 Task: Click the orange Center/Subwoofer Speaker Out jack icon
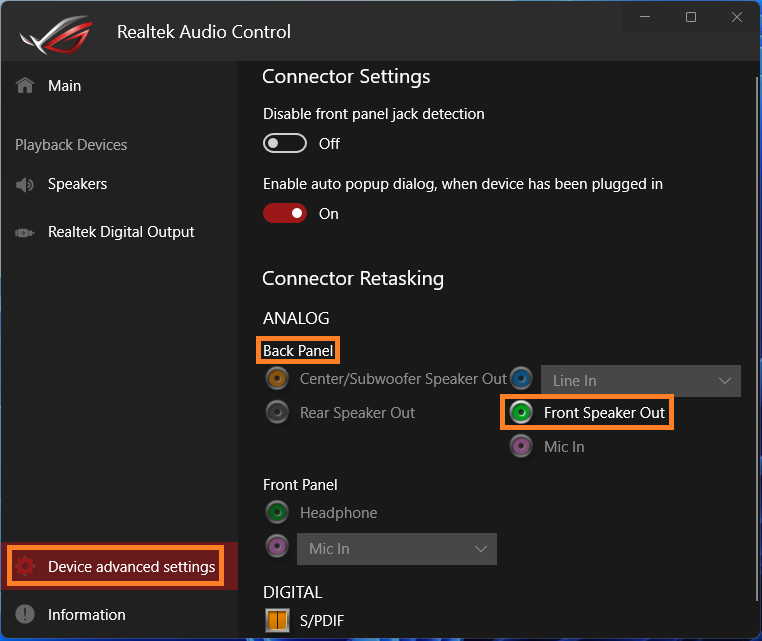coord(277,378)
